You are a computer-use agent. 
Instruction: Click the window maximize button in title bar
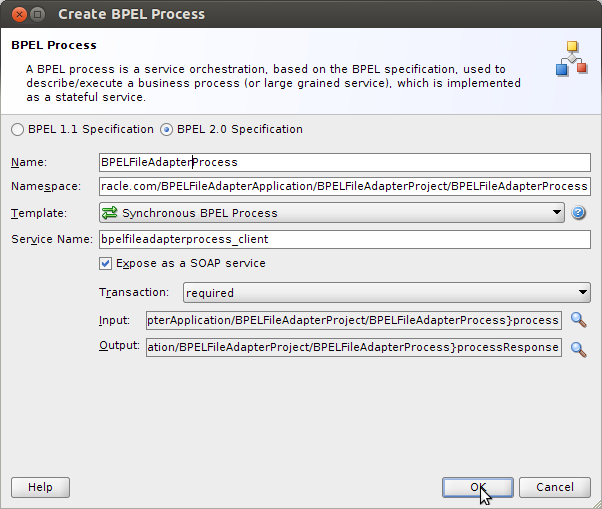pyautogui.click(x=37, y=15)
